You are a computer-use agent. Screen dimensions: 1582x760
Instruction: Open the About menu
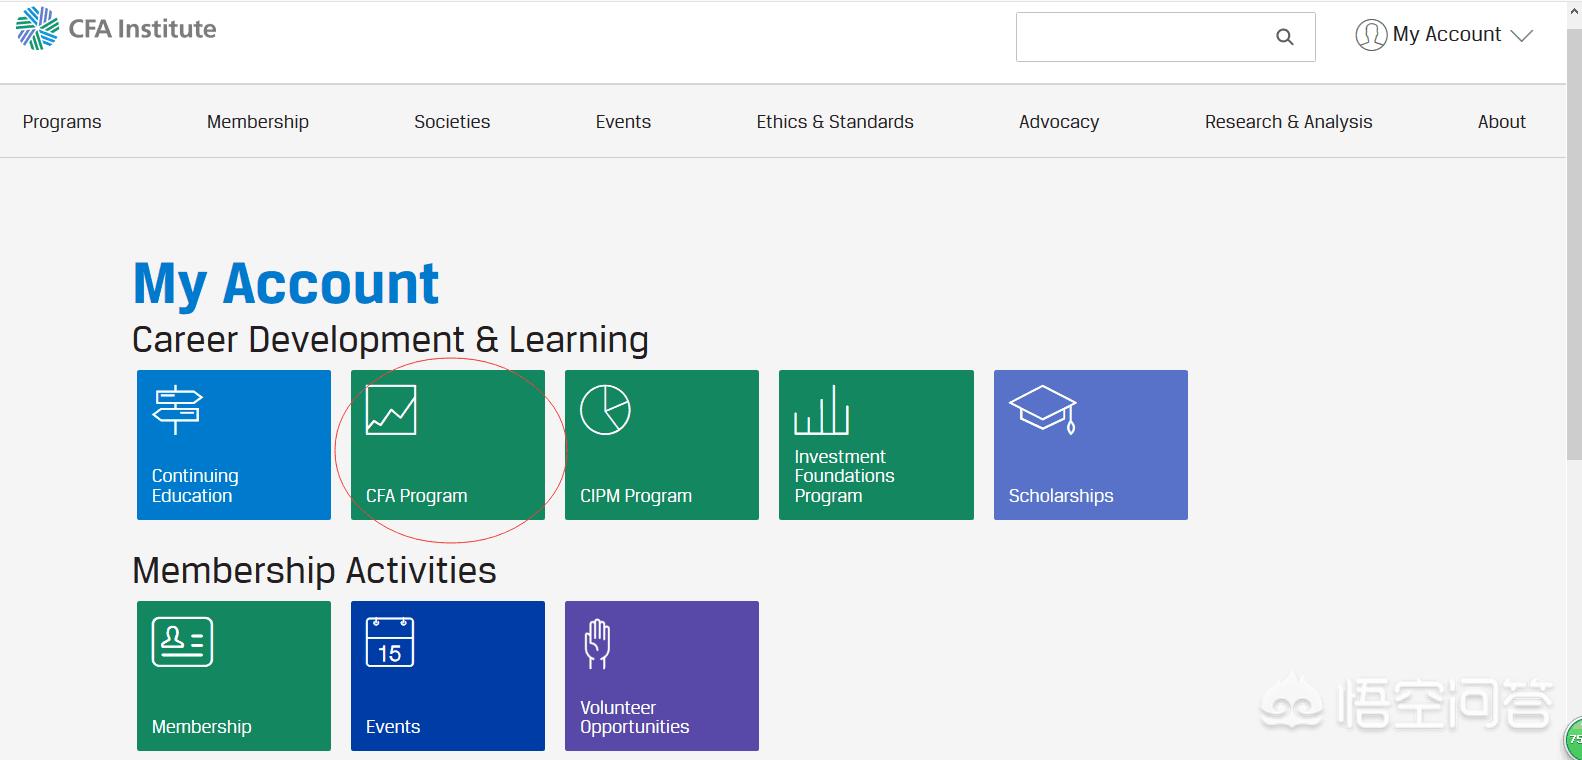[1502, 122]
